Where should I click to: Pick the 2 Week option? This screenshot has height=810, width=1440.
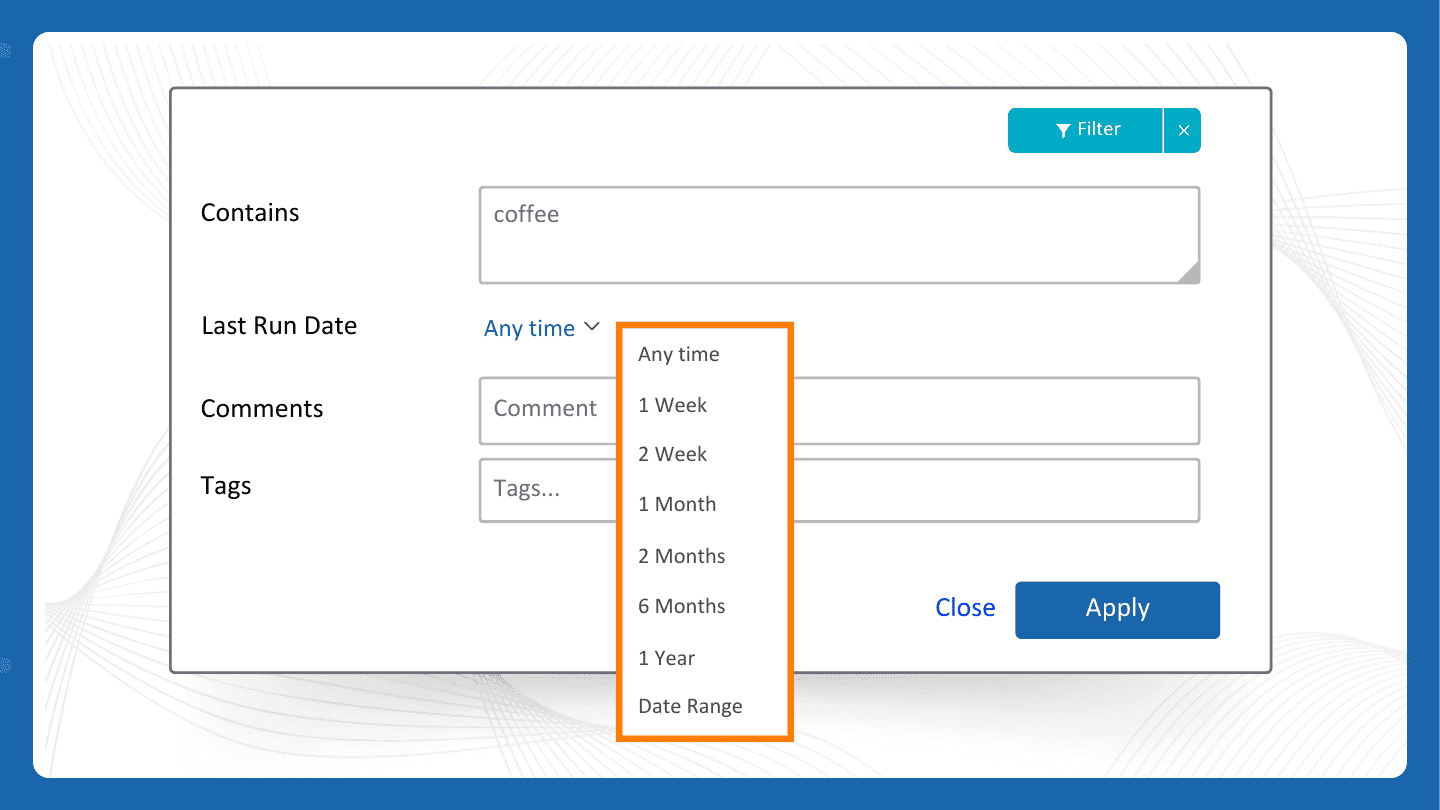[x=672, y=454]
